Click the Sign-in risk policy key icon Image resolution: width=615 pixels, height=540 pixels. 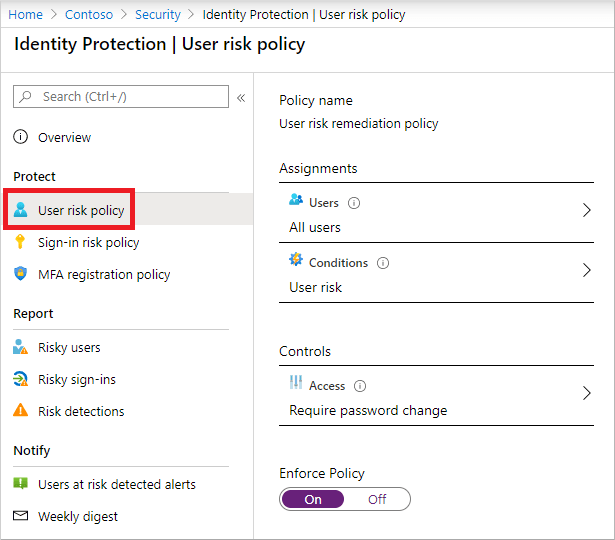pos(20,242)
